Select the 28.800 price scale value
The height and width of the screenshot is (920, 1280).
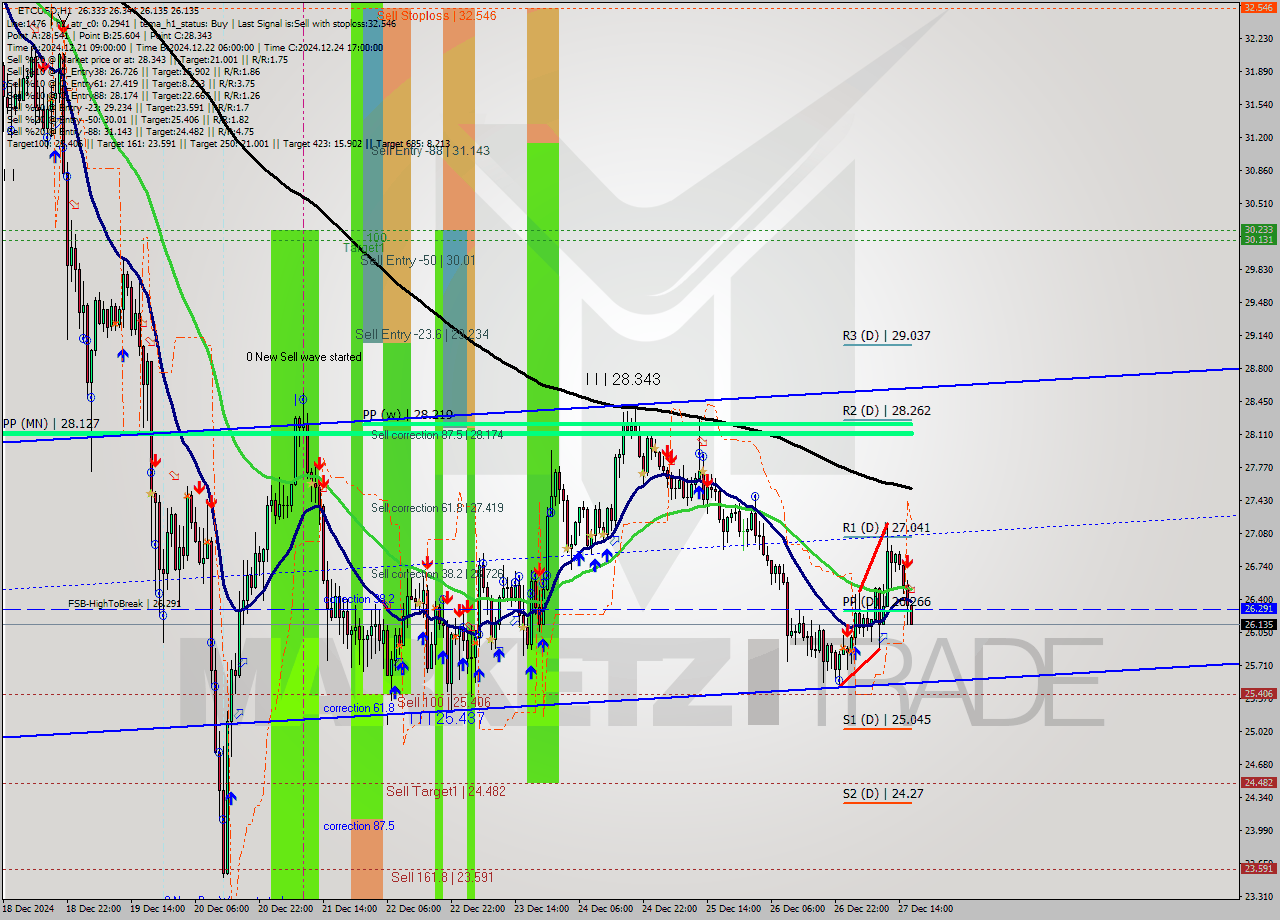click(x=1257, y=368)
